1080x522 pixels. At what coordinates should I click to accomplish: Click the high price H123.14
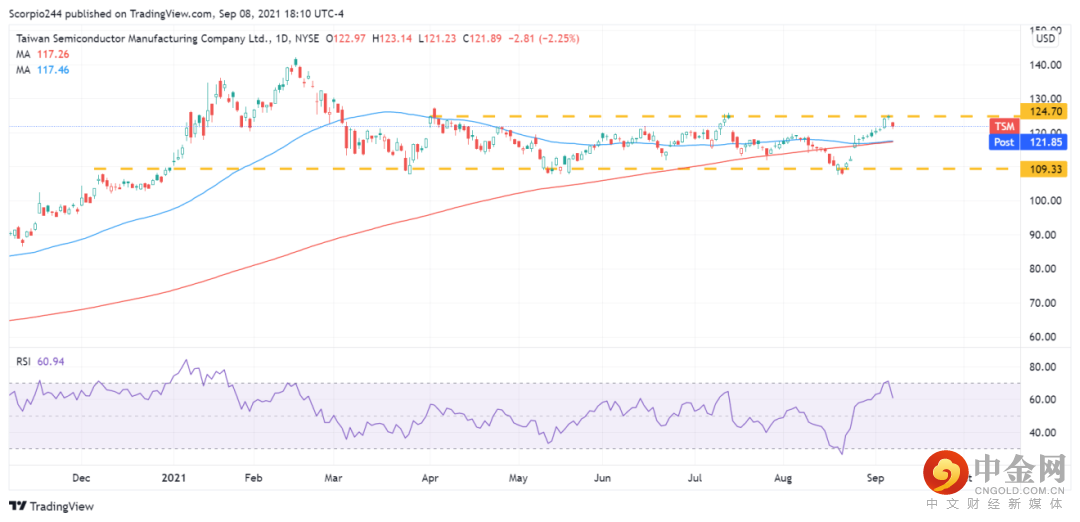click(x=392, y=39)
